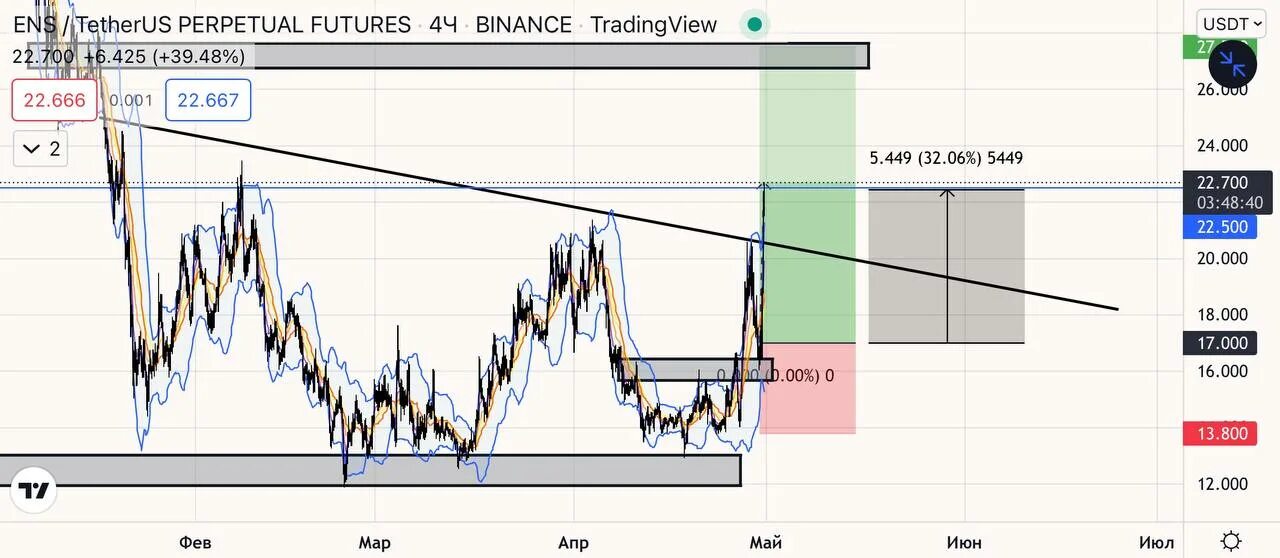Click the blue 22.500 price label
The height and width of the screenshot is (558, 1280).
(1222, 227)
